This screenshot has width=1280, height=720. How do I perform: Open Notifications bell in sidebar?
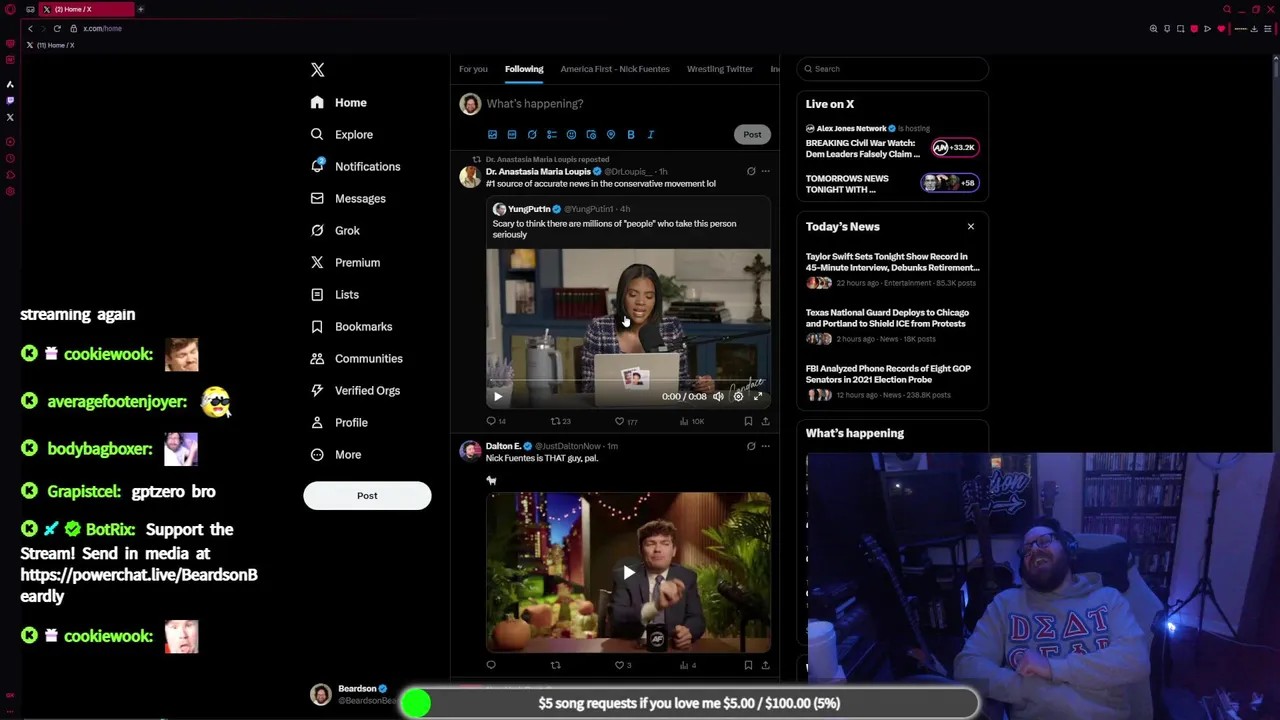tap(356, 167)
